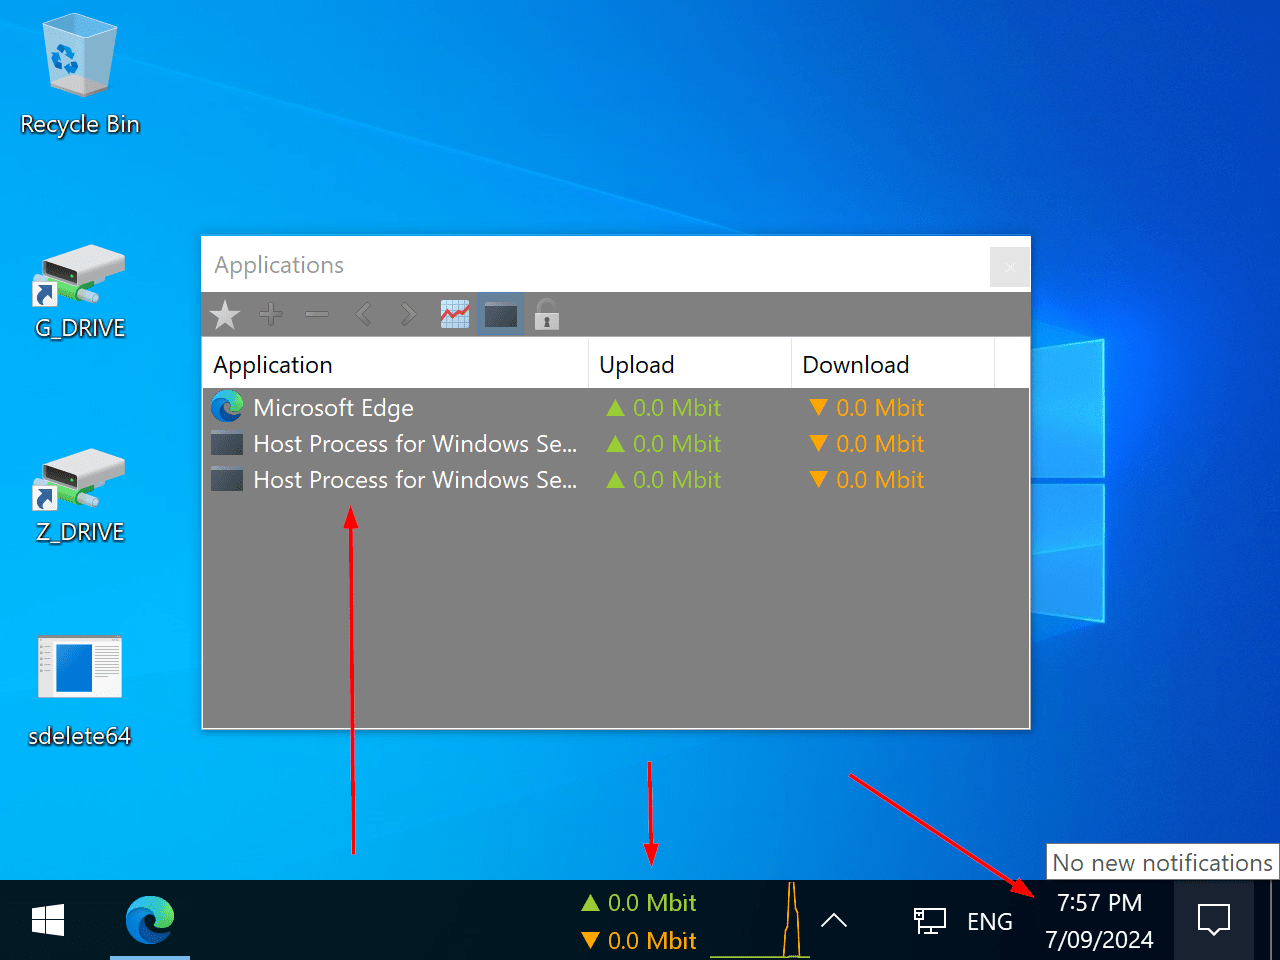Select the sdelete64 desktop icon
This screenshot has width=1280, height=960.
pos(80,692)
